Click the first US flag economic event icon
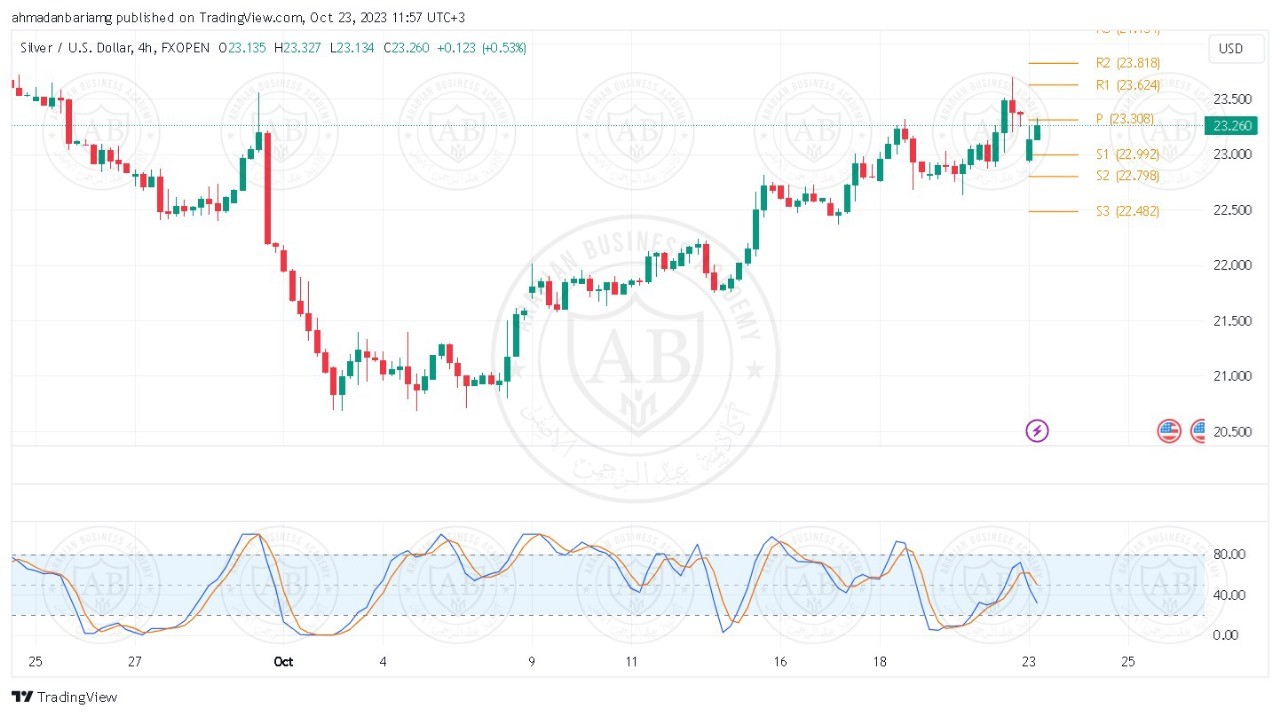Image resolution: width=1280 pixels, height=716 pixels. [1169, 431]
